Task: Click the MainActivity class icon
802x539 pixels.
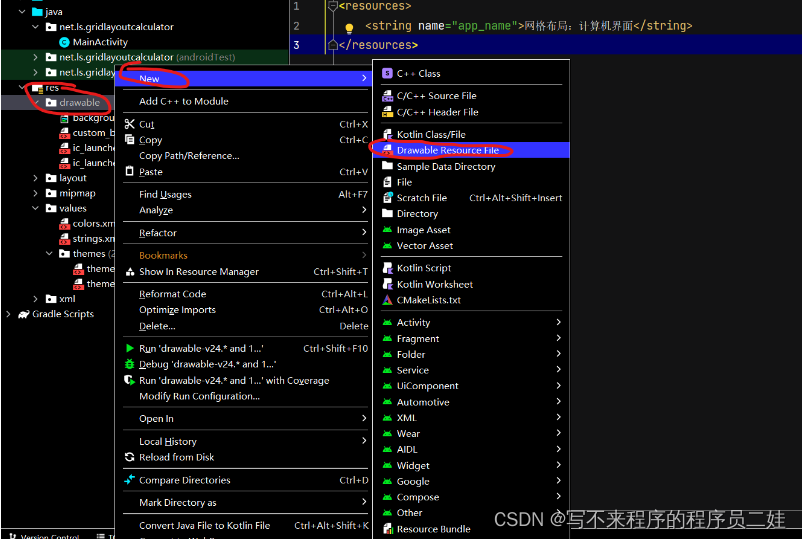Action: pos(64,42)
